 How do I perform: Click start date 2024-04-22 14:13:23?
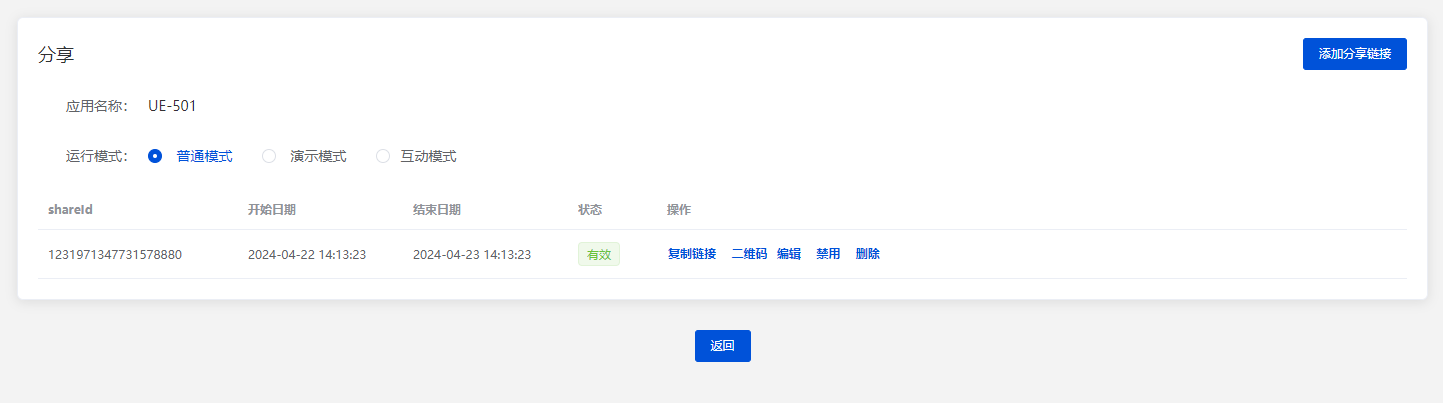tap(307, 254)
